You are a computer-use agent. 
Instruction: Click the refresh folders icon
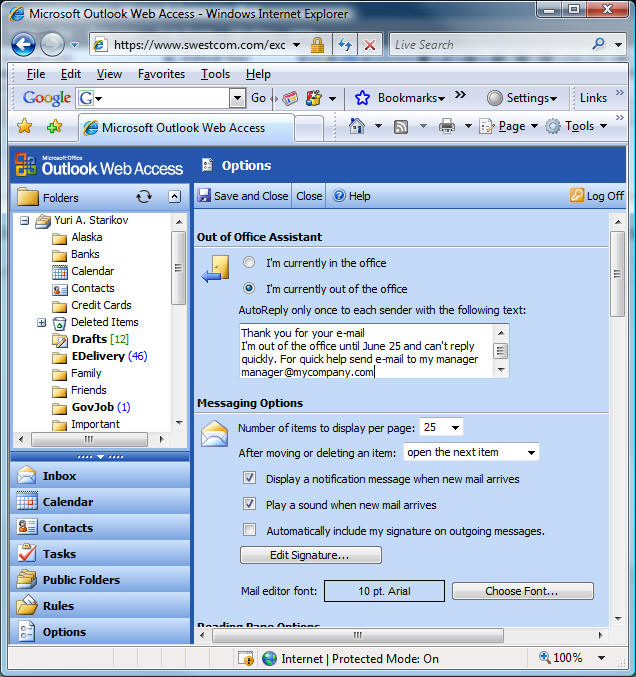144,197
